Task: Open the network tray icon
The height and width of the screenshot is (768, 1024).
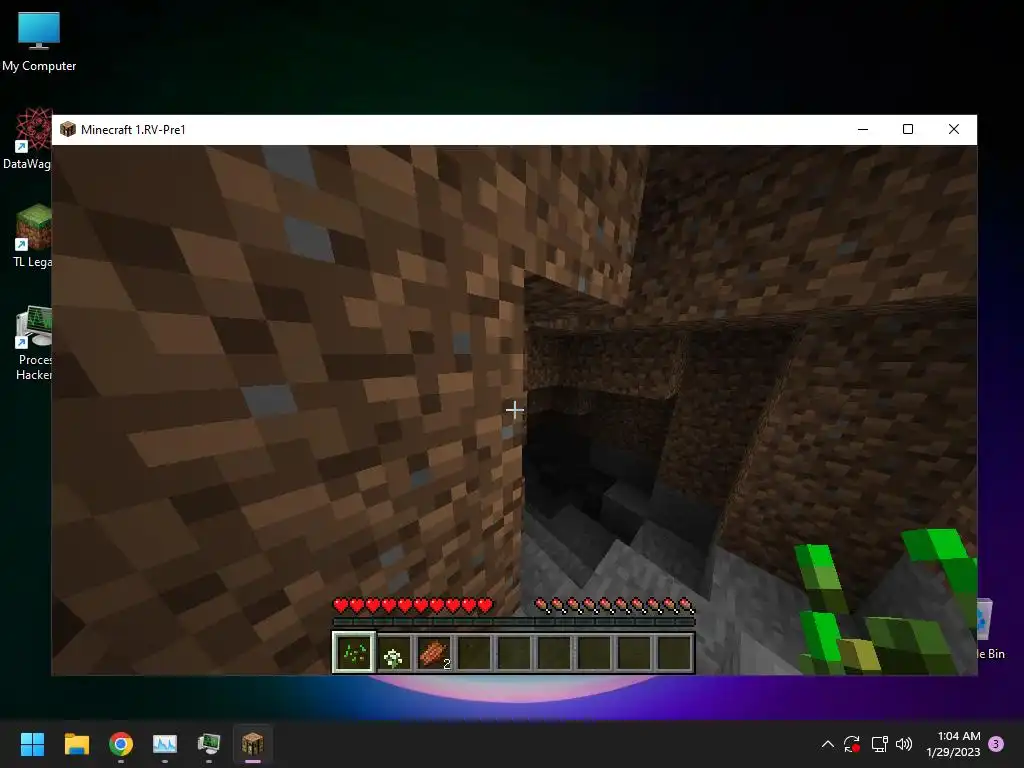Action: (x=880, y=744)
